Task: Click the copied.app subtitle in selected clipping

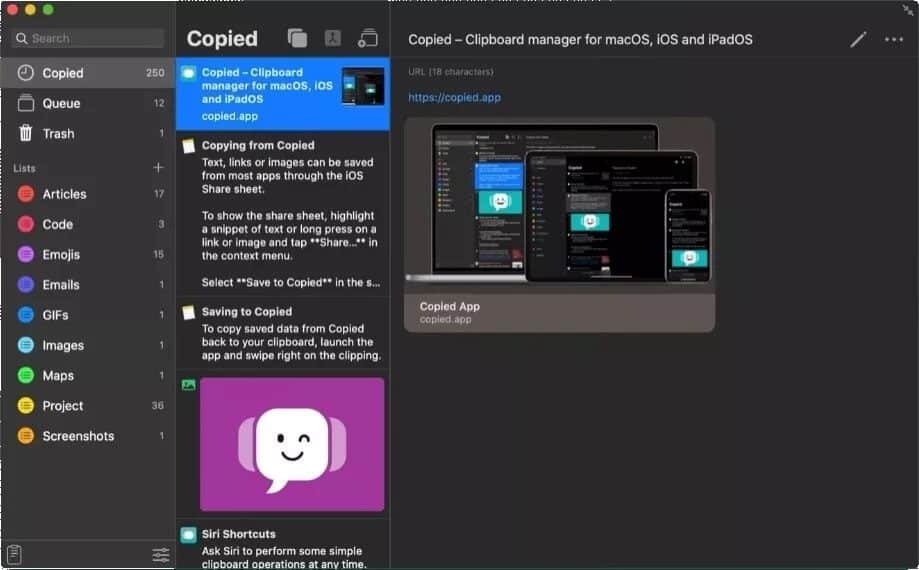Action: pos(230,116)
